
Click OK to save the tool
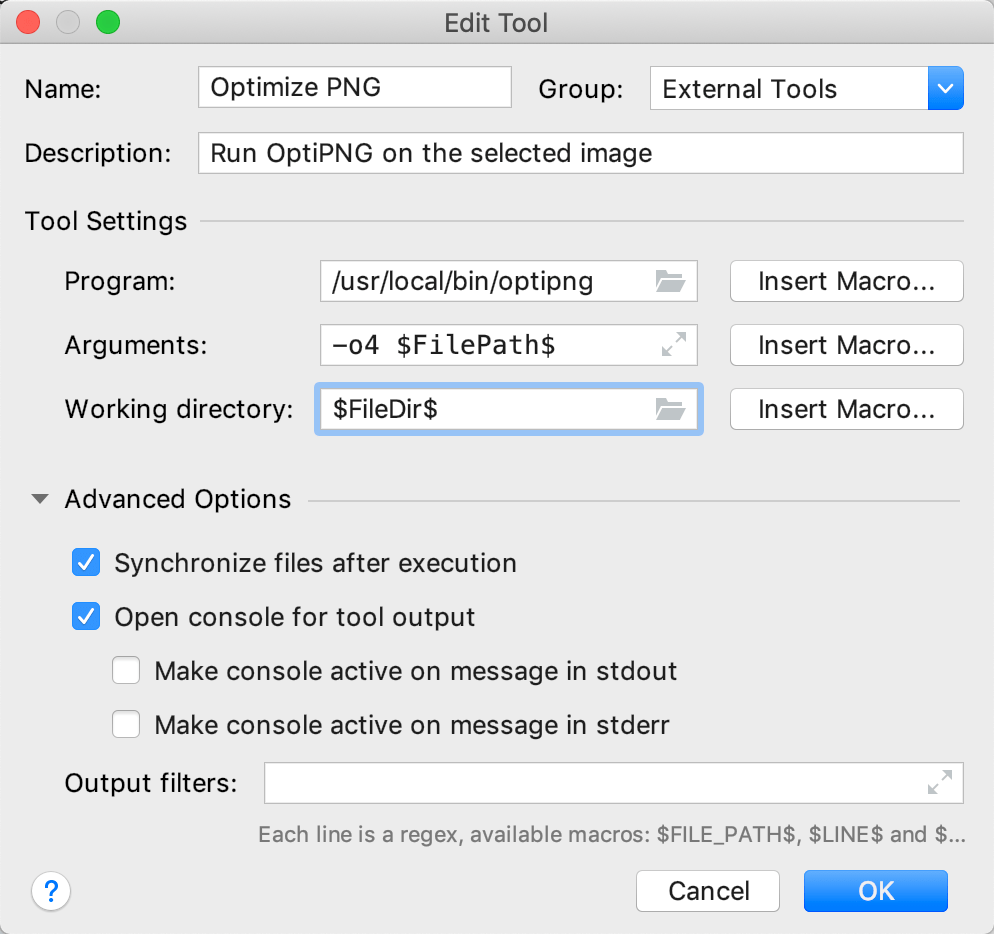pyautogui.click(x=875, y=890)
